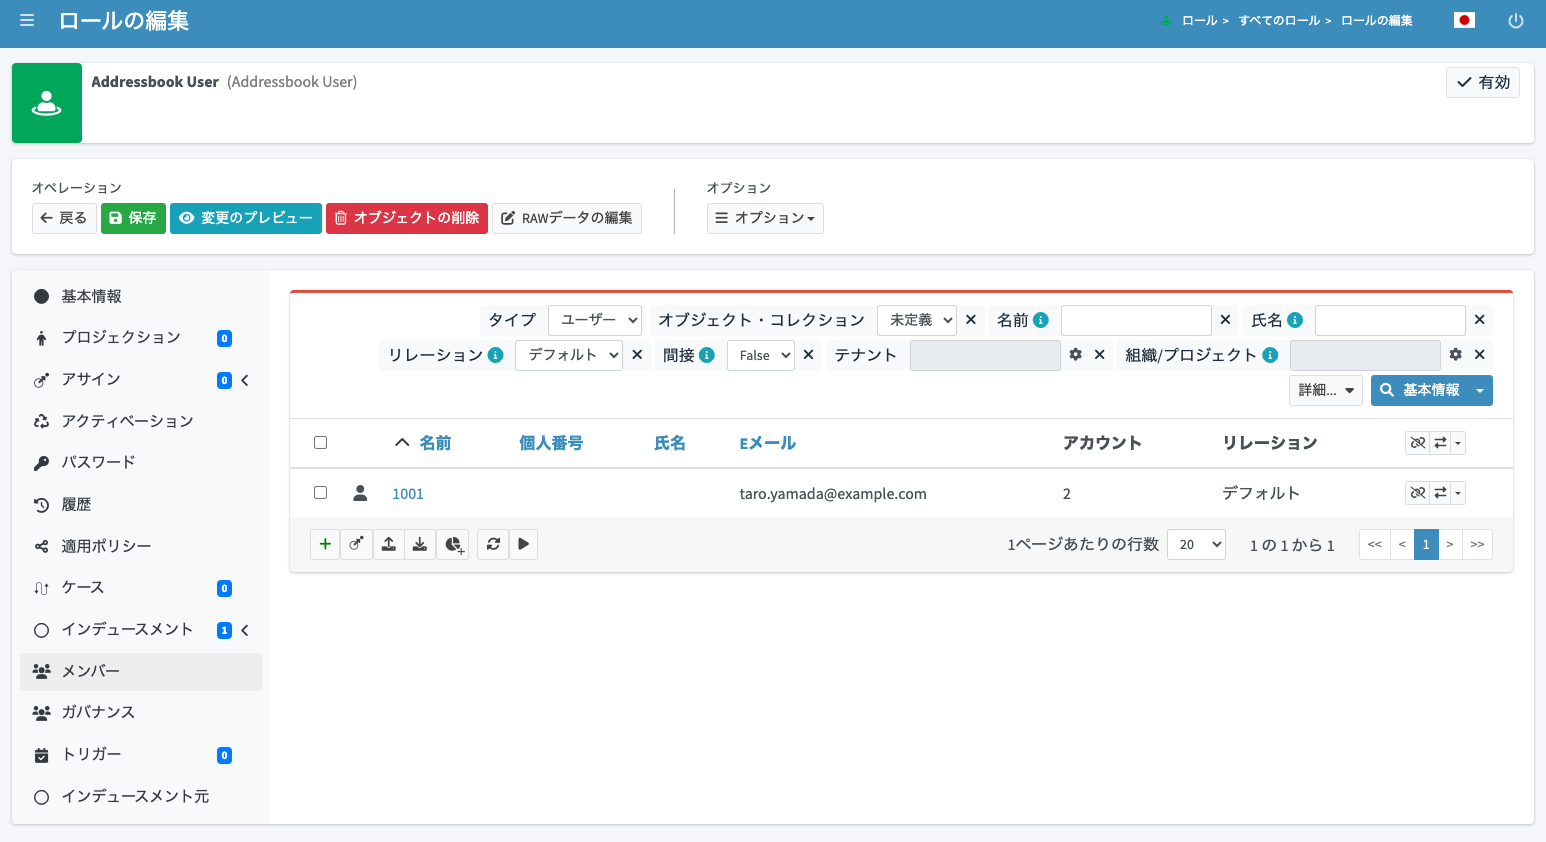This screenshot has height=842, width=1546.
Task: Click the play auto-refresh icon
Action: [524, 544]
